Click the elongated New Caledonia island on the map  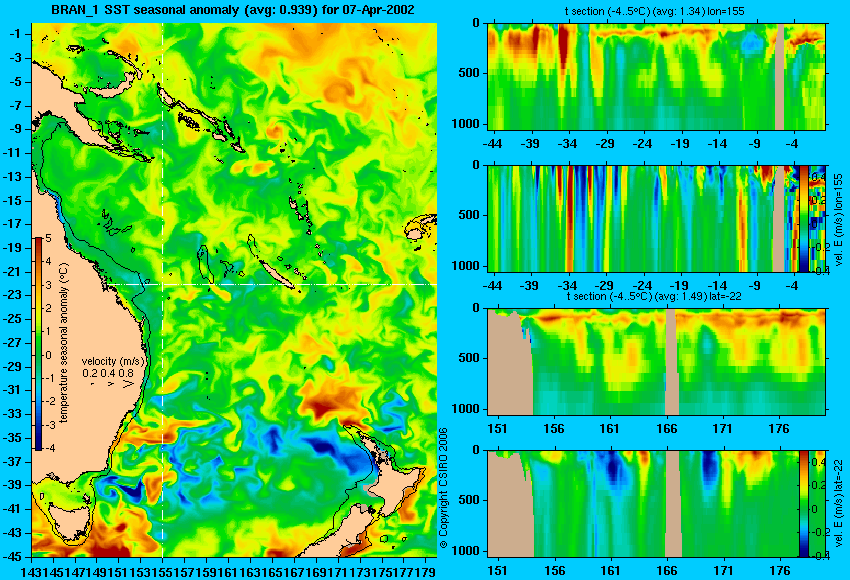(x=276, y=274)
